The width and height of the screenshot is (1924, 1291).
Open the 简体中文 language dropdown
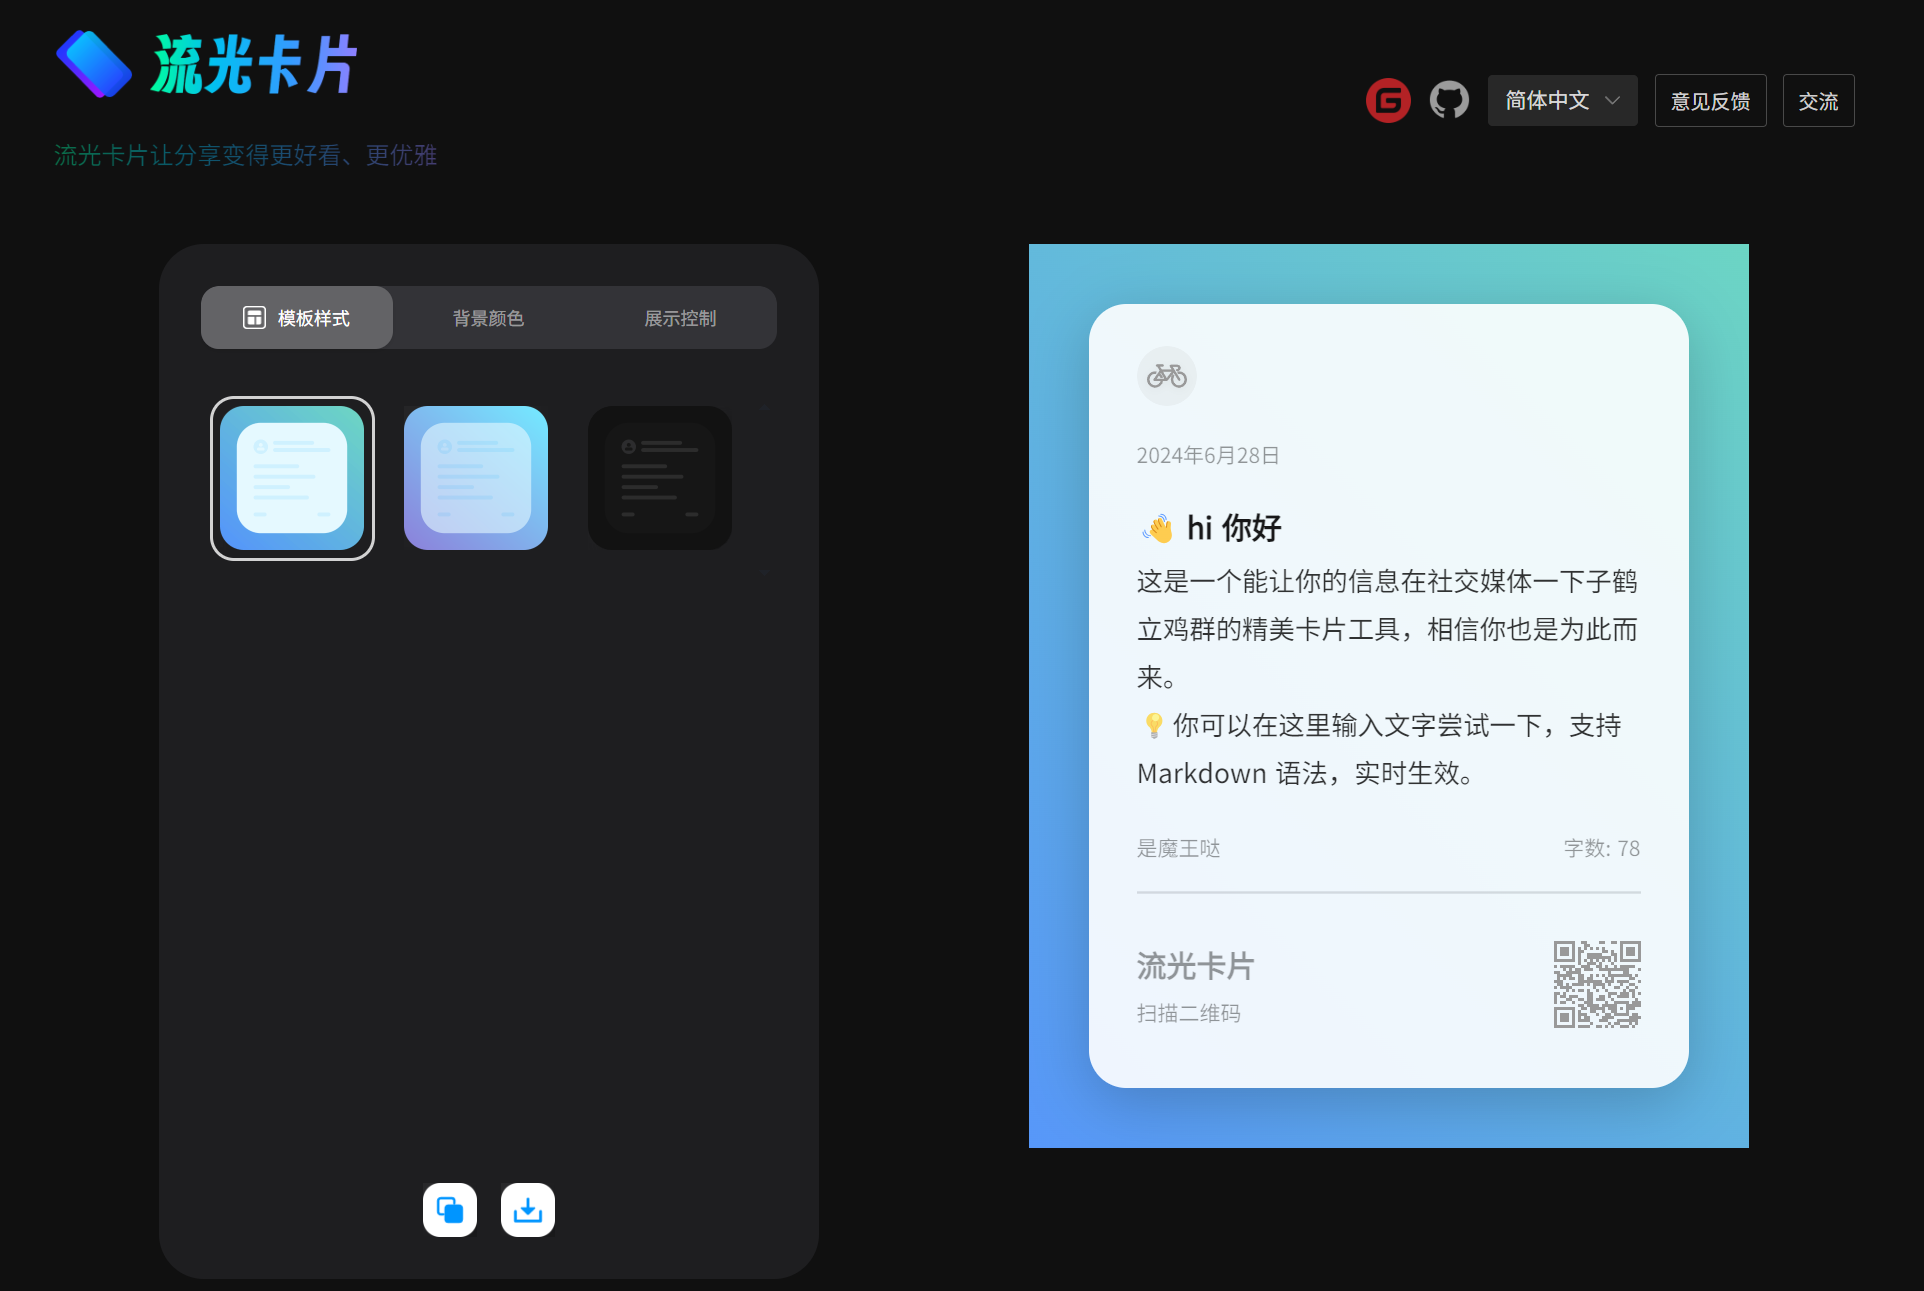pyautogui.click(x=1548, y=100)
